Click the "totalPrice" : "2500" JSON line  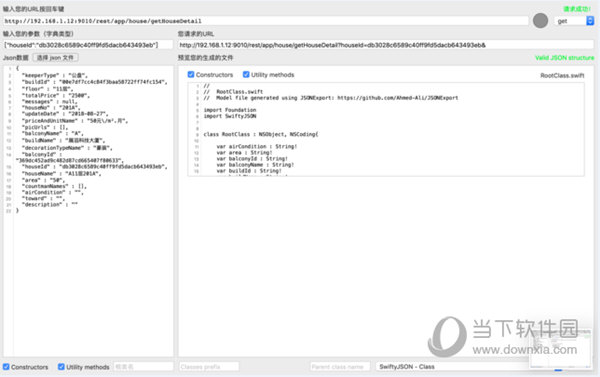(55, 95)
